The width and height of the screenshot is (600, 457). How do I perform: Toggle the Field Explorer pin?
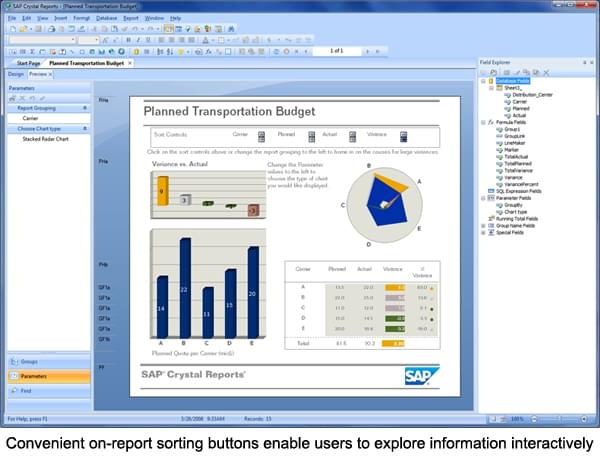584,62
